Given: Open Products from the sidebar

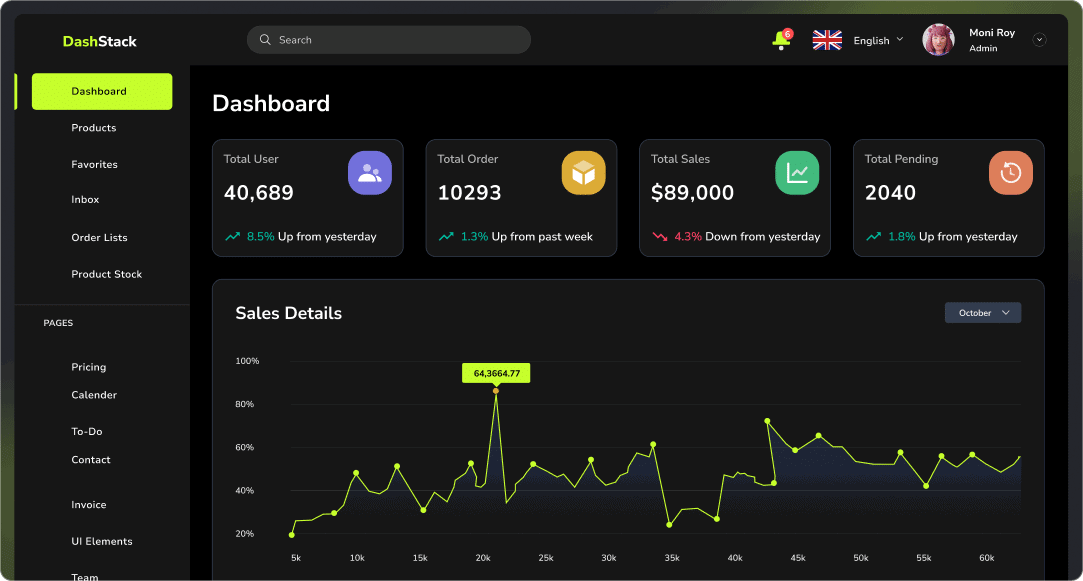Looking at the screenshot, I should coord(94,128).
